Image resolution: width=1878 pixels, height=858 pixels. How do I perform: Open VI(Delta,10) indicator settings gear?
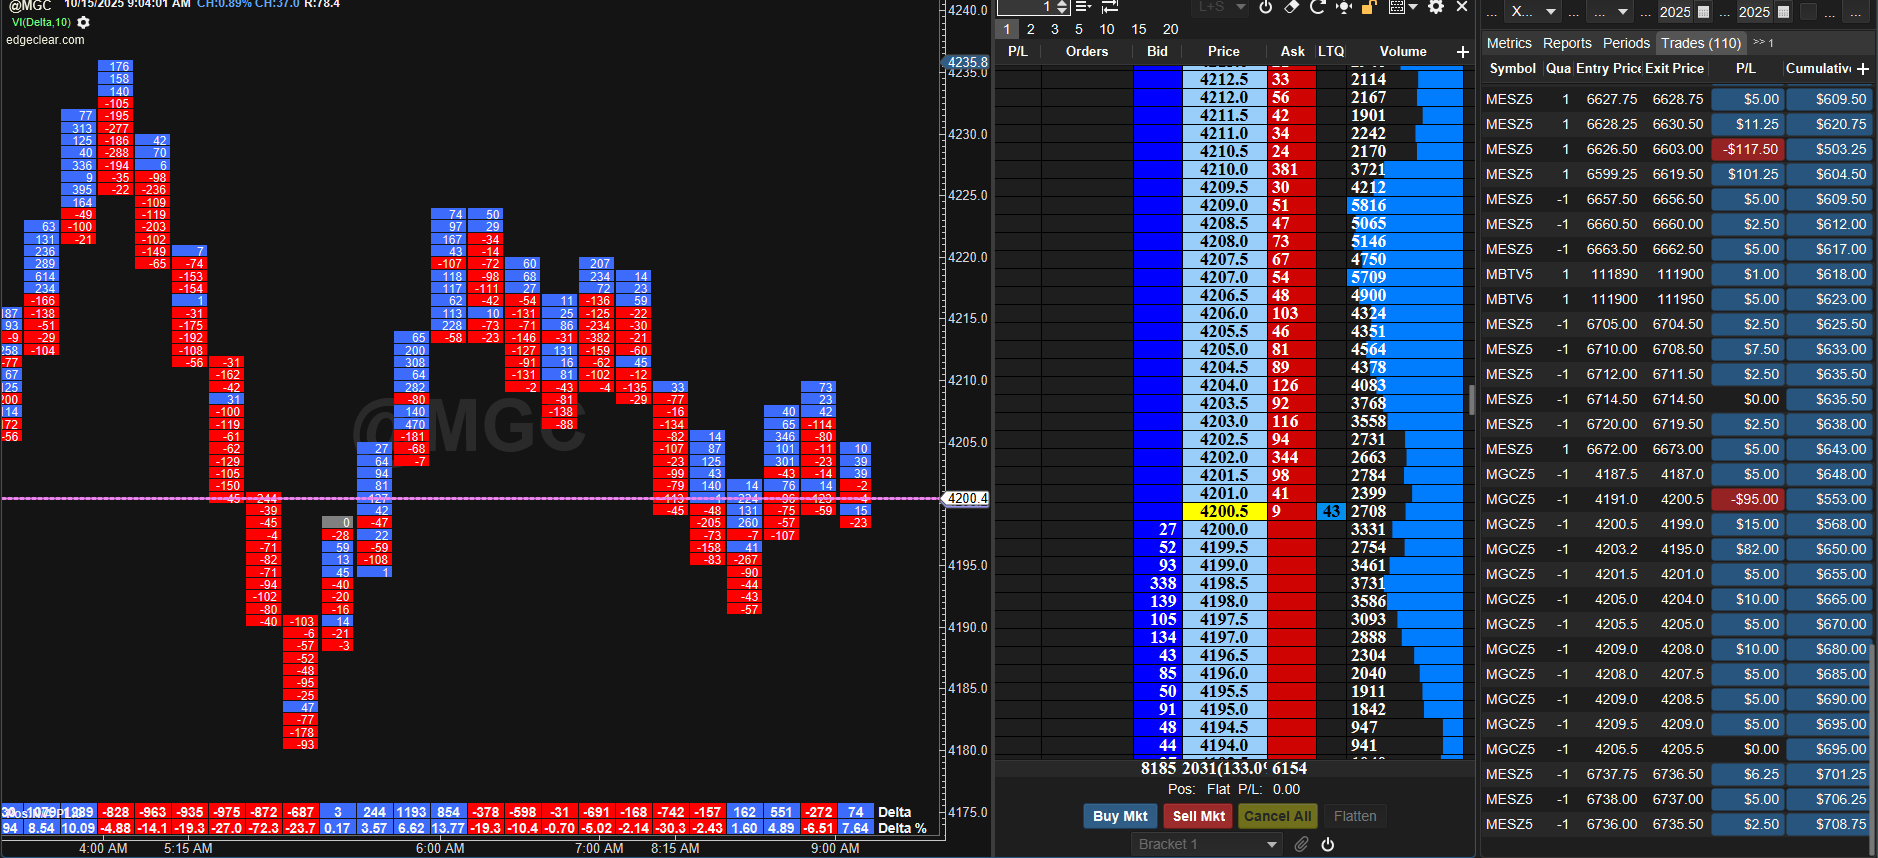83,22
